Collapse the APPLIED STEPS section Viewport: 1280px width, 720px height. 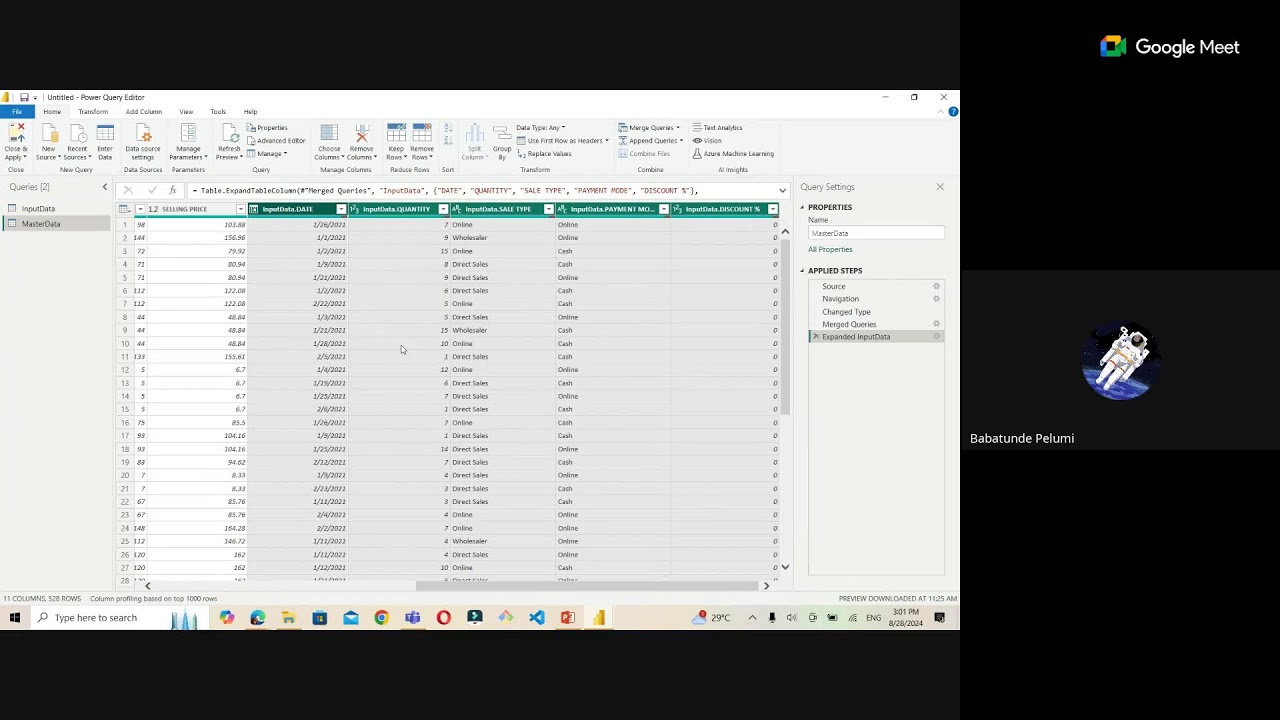tap(802, 271)
